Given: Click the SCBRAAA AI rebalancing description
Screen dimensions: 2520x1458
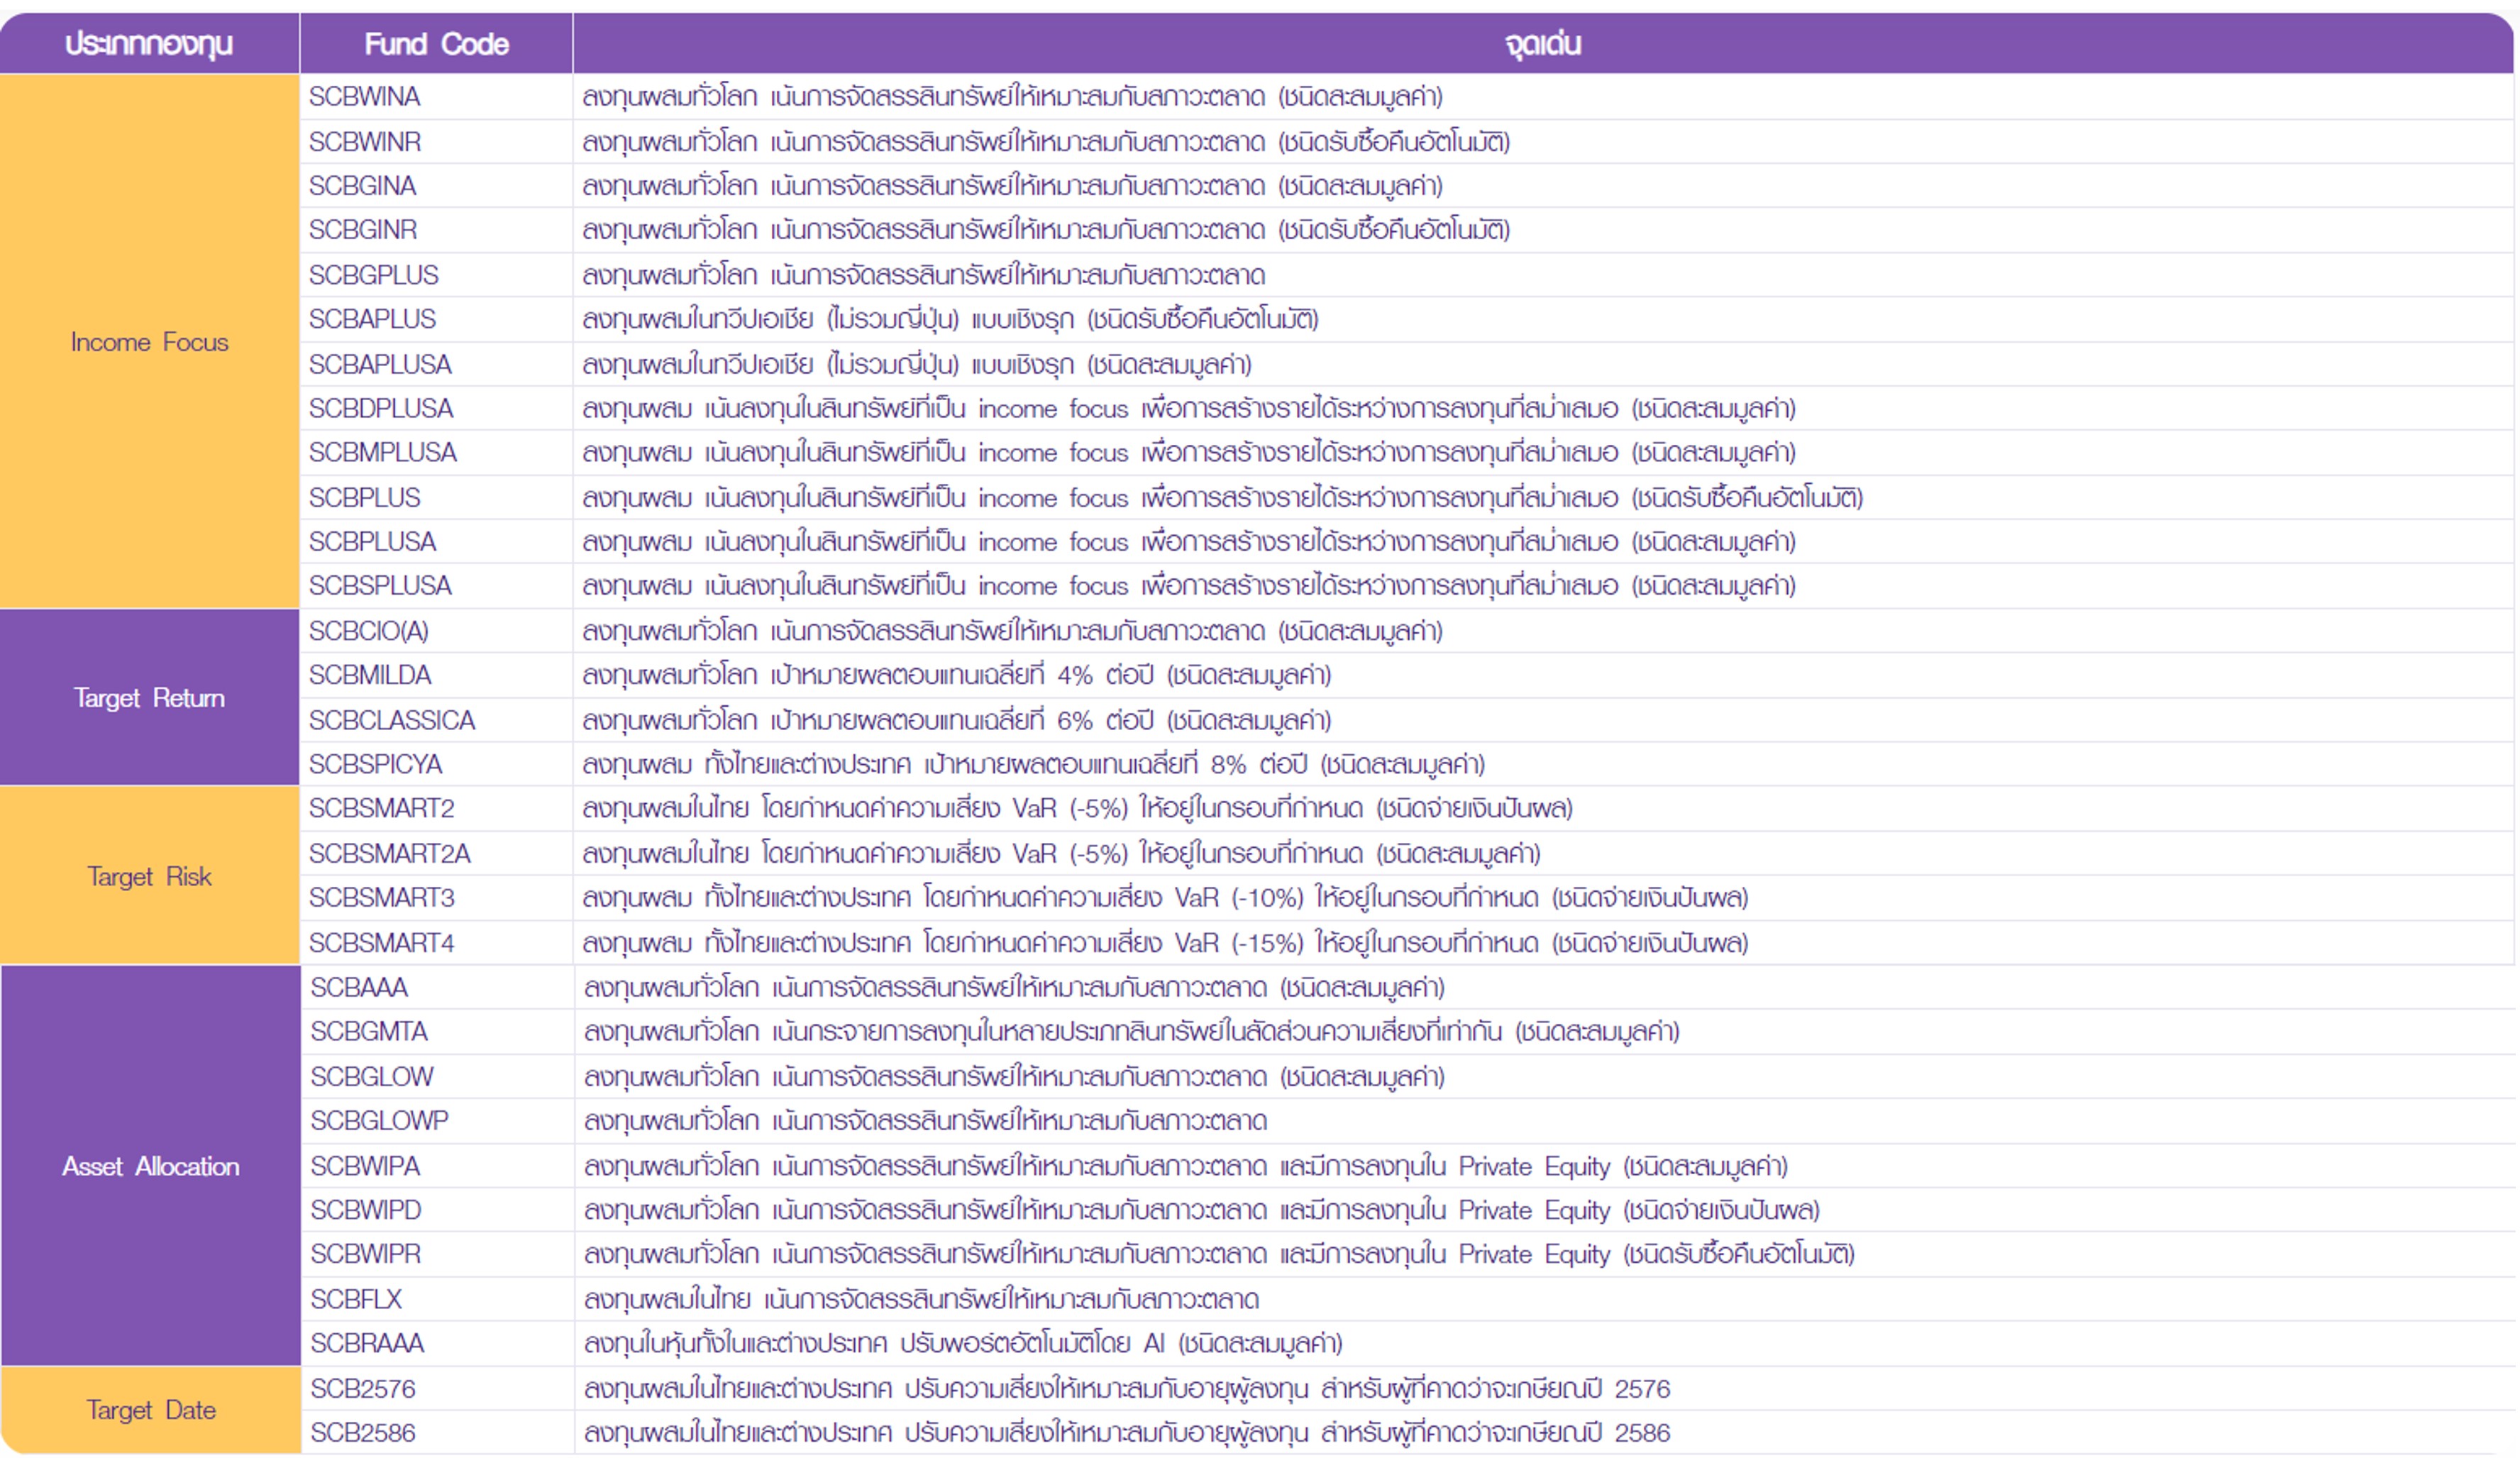Looking at the screenshot, I should (x=963, y=1343).
